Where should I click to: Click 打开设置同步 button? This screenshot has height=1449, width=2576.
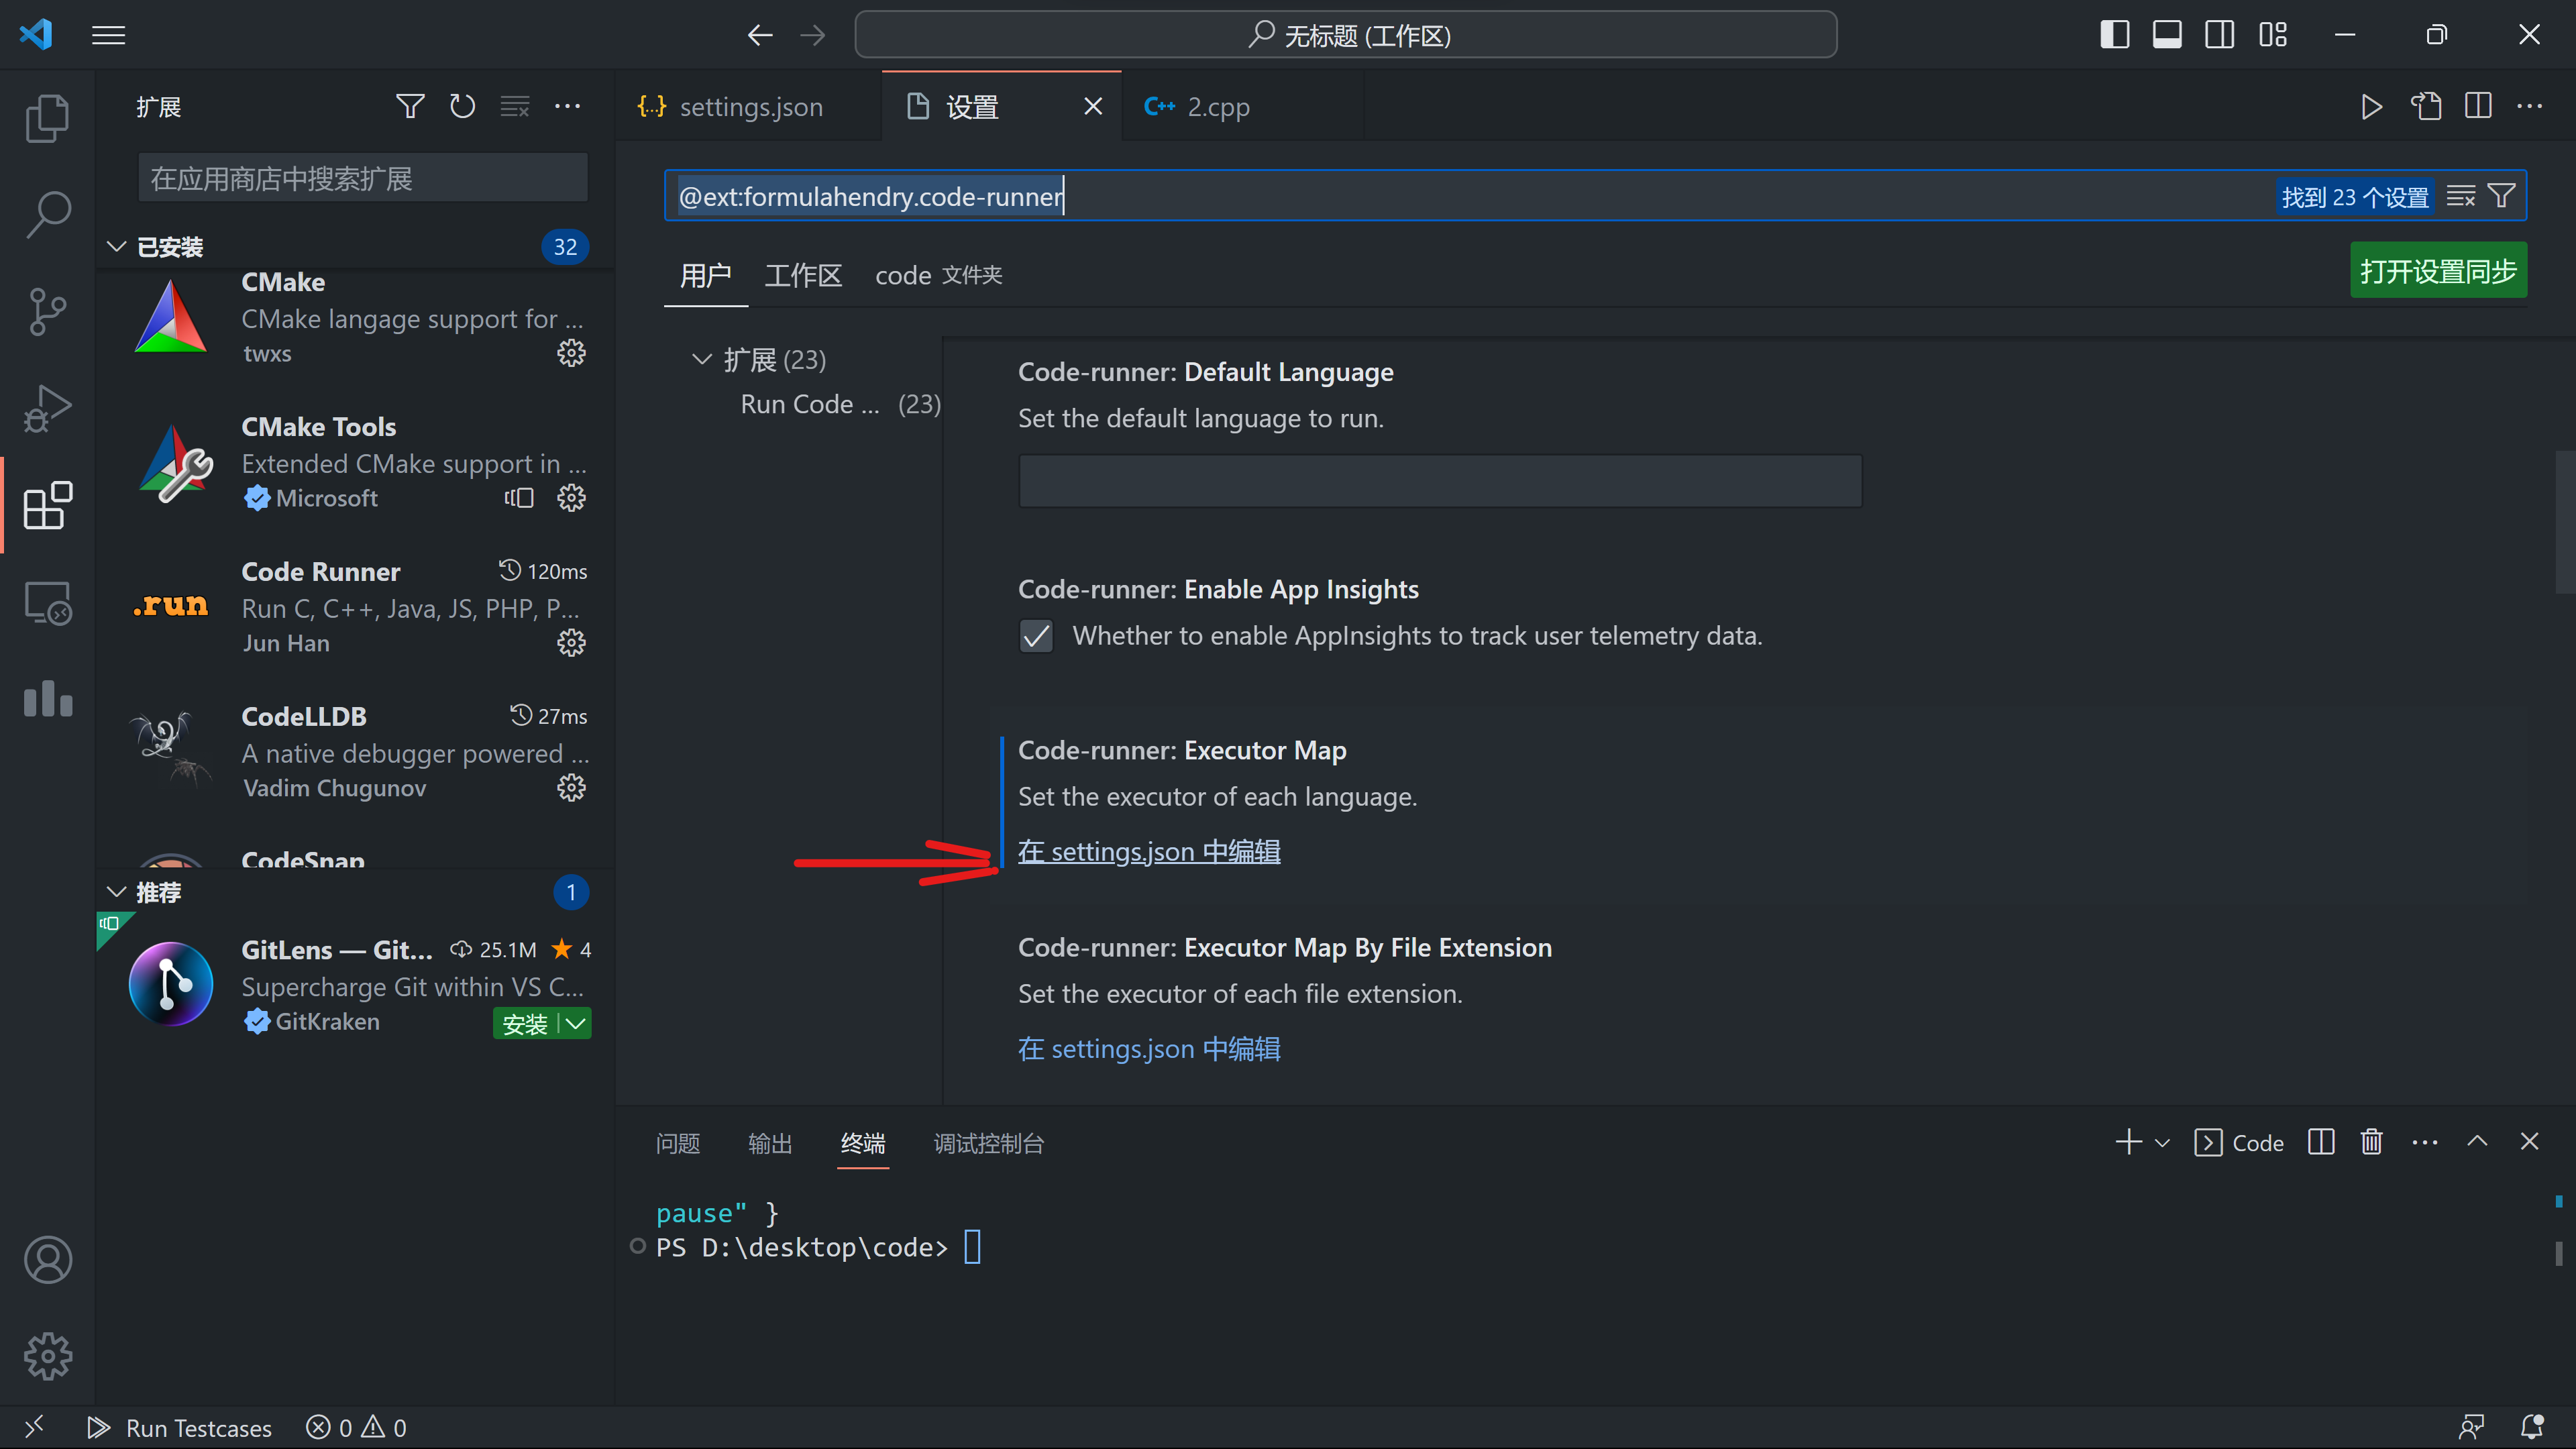tap(2438, 271)
